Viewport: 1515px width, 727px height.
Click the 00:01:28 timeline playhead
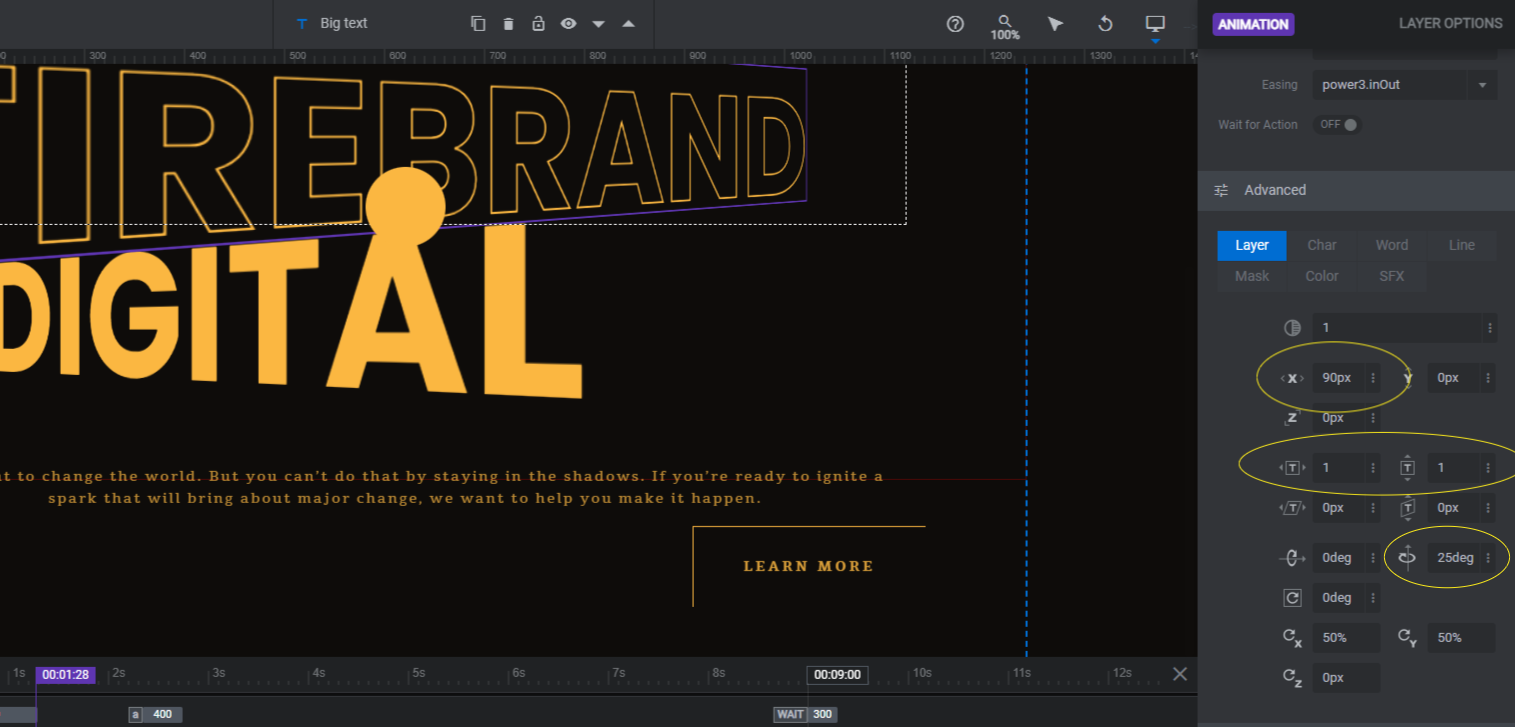point(65,675)
